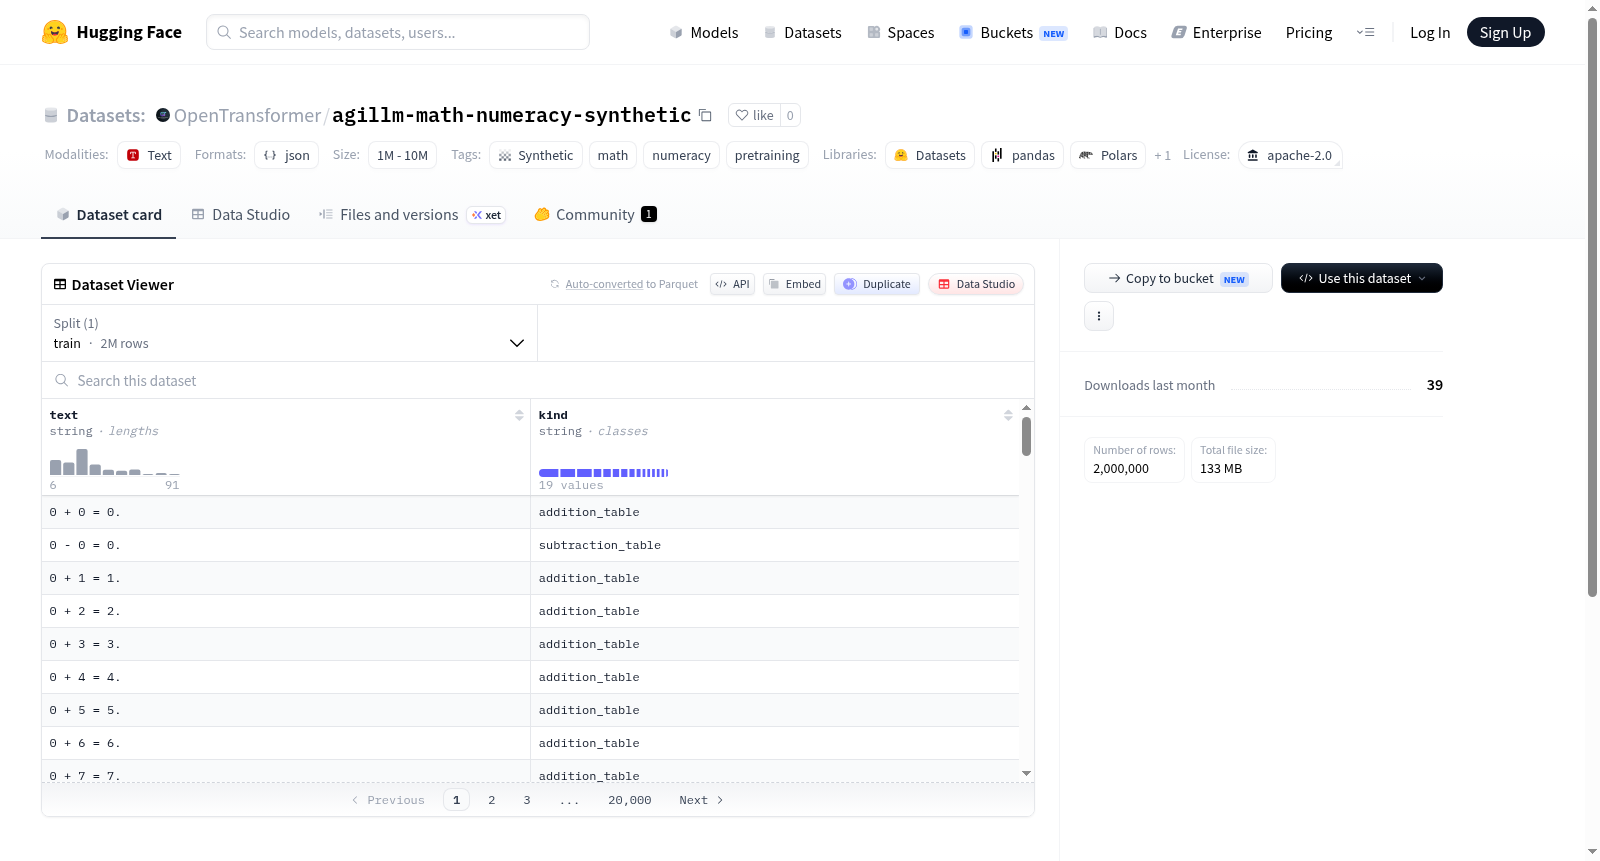The height and width of the screenshot is (861, 1600).
Task: Click the math tag
Action: pos(613,155)
